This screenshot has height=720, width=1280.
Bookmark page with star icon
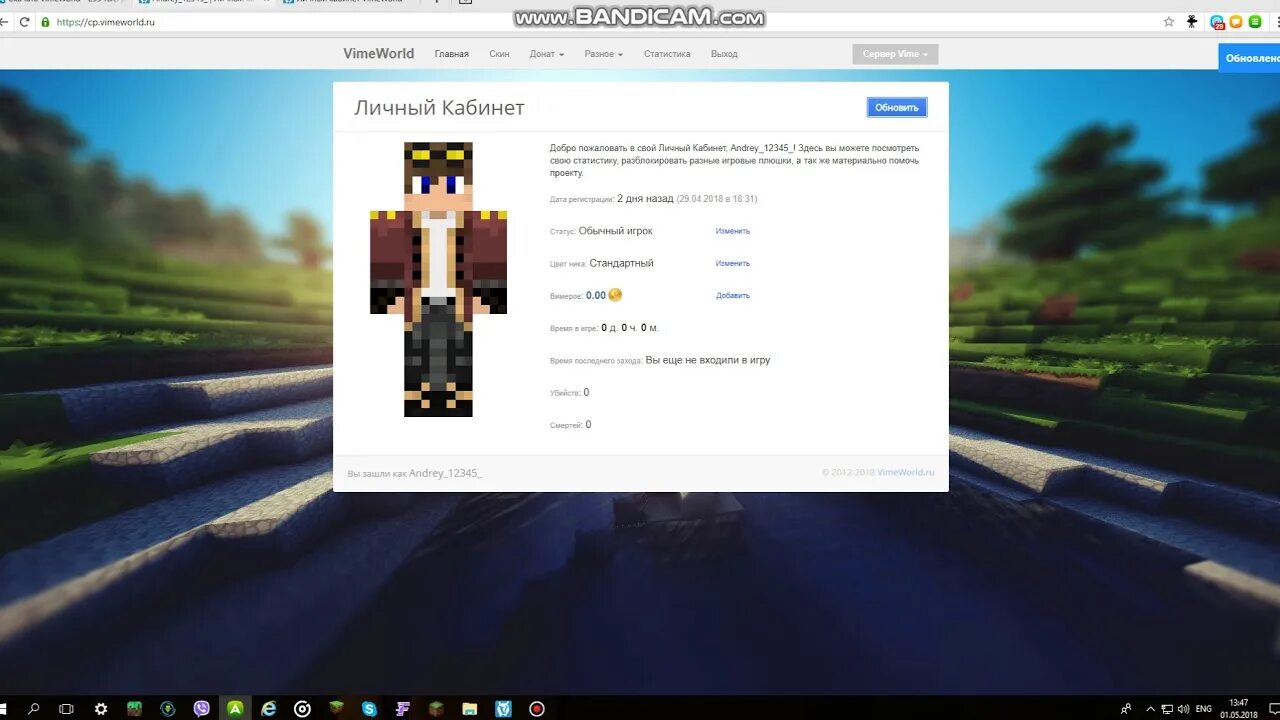pos(1169,22)
